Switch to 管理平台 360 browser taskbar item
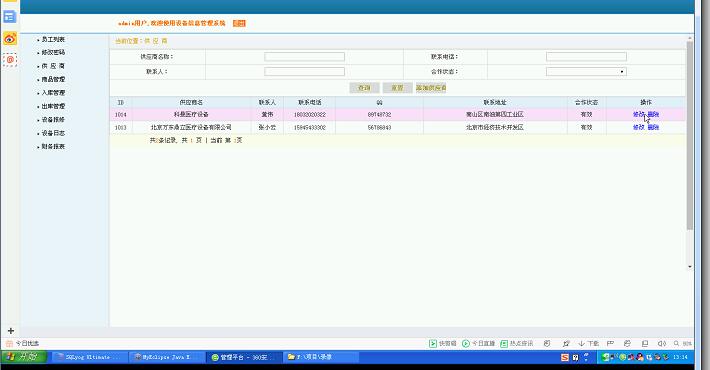The height and width of the screenshot is (370, 710). point(244,357)
